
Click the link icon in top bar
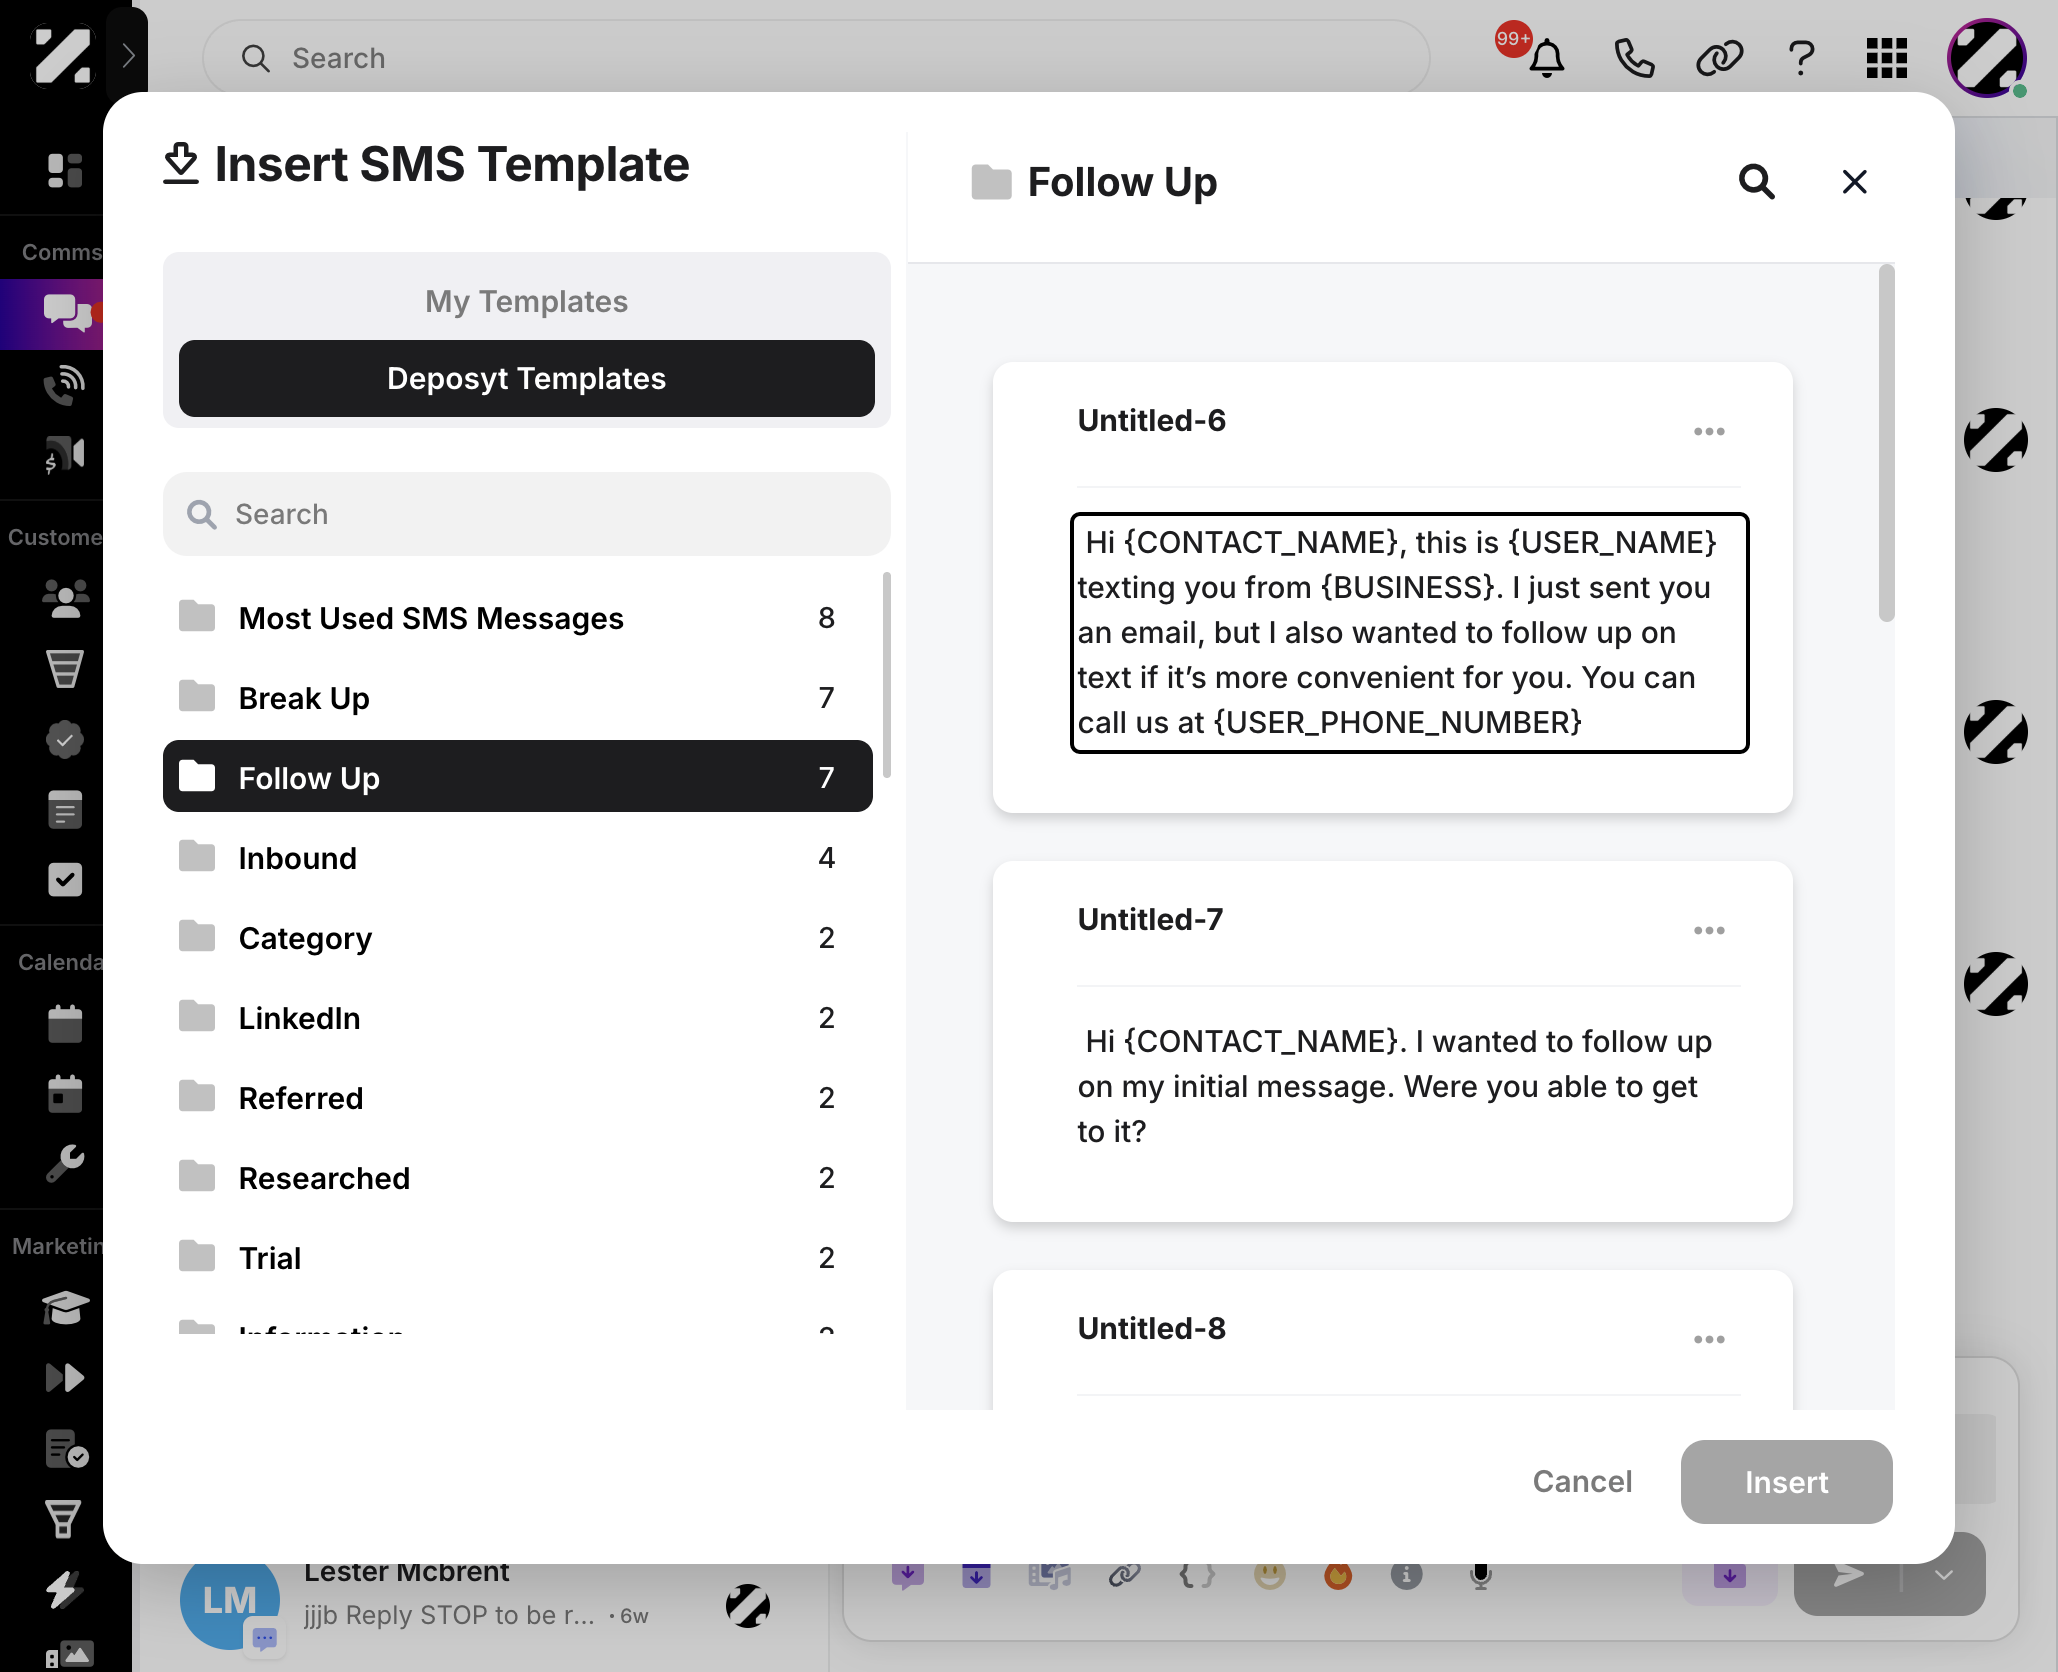coord(1719,58)
